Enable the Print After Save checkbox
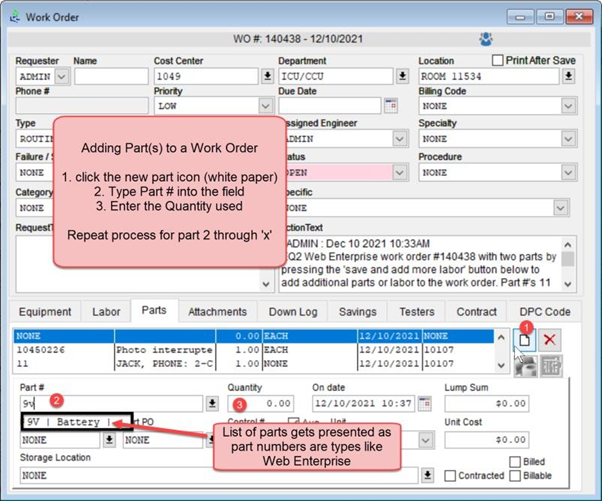 498,61
